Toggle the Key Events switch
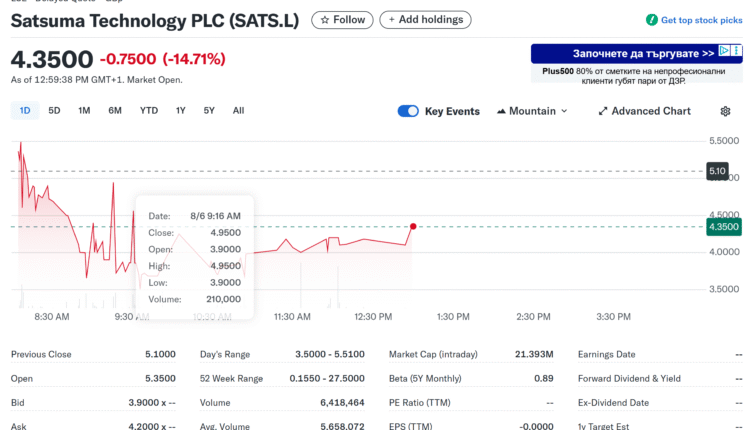Image resolution: width=750 pixels, height=430 pixels. (x=408, y=111)
